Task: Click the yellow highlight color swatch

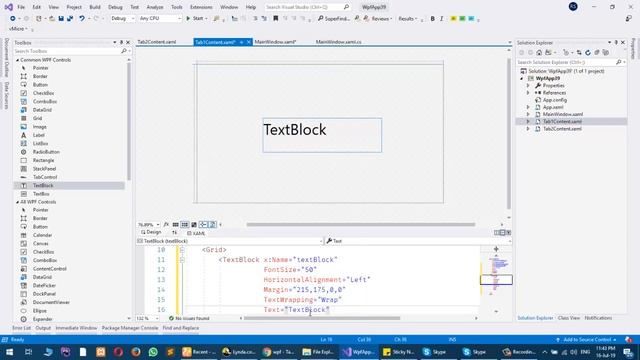Action: pyautogui.click(x=453, y=18)
